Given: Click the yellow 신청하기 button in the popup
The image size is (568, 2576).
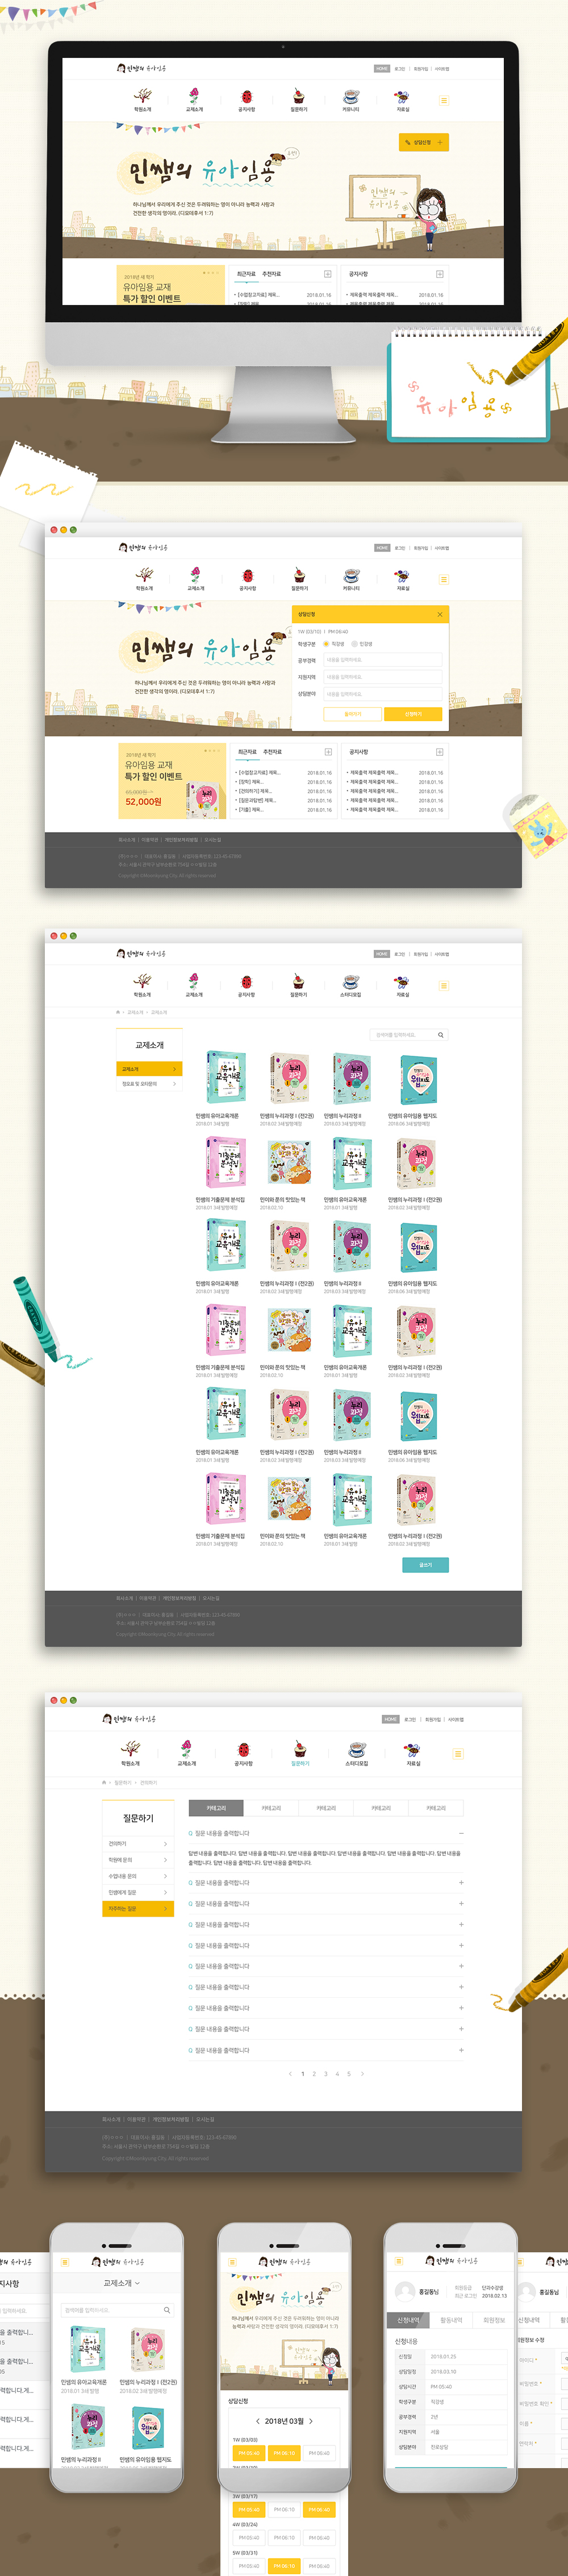Looking at the screenshot, I should click(413, 714).
